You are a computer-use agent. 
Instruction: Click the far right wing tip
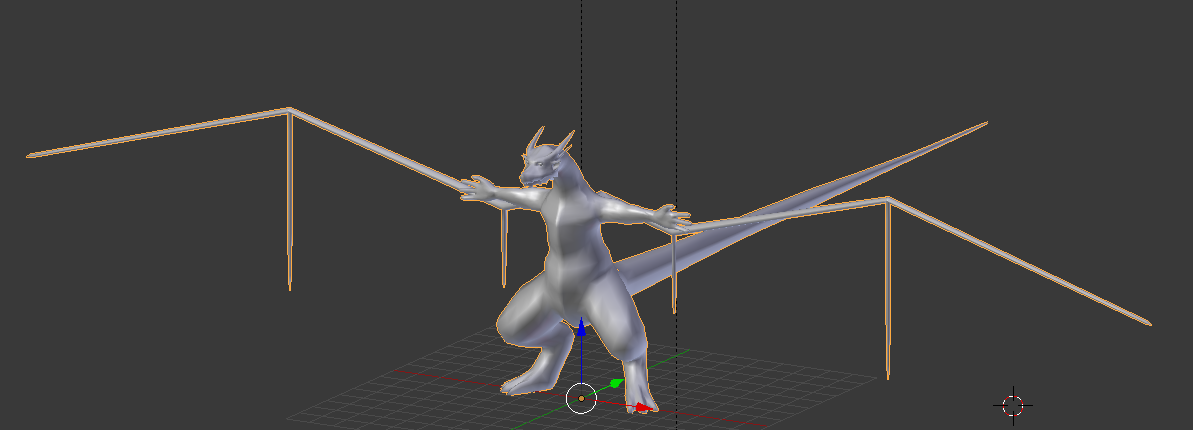1148,323
